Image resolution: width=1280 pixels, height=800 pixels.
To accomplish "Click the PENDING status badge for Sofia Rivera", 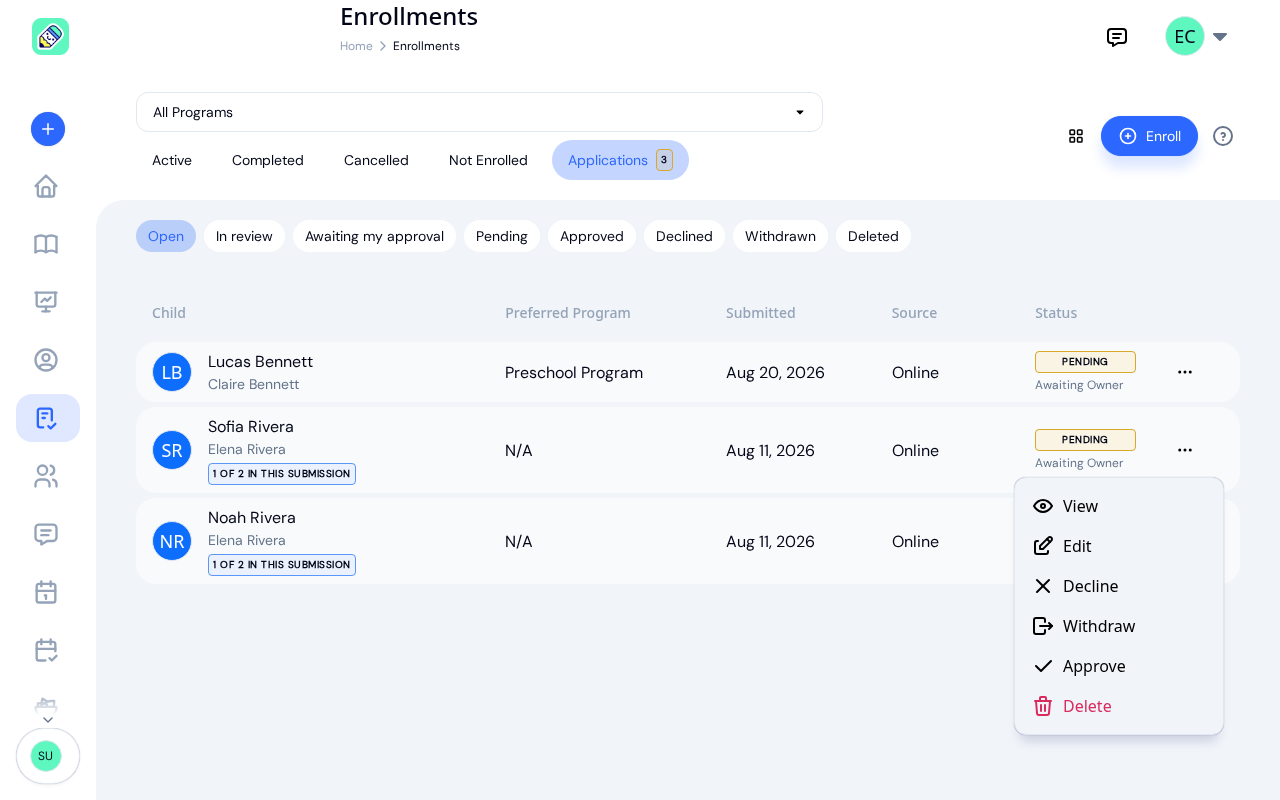I will (x=1085, y=440).
